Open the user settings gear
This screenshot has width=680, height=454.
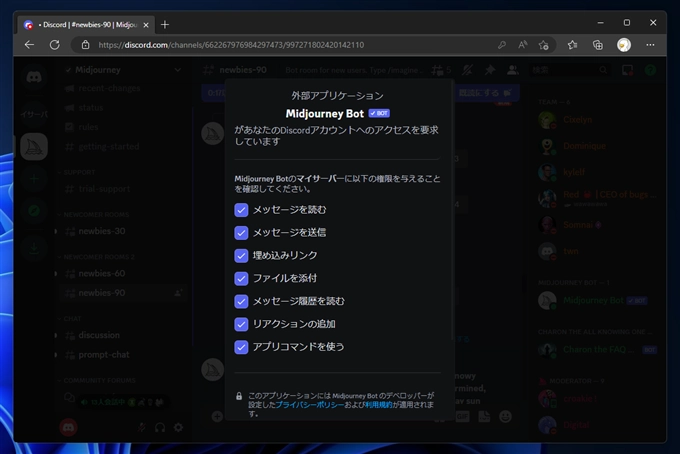[x=178, y=428]
